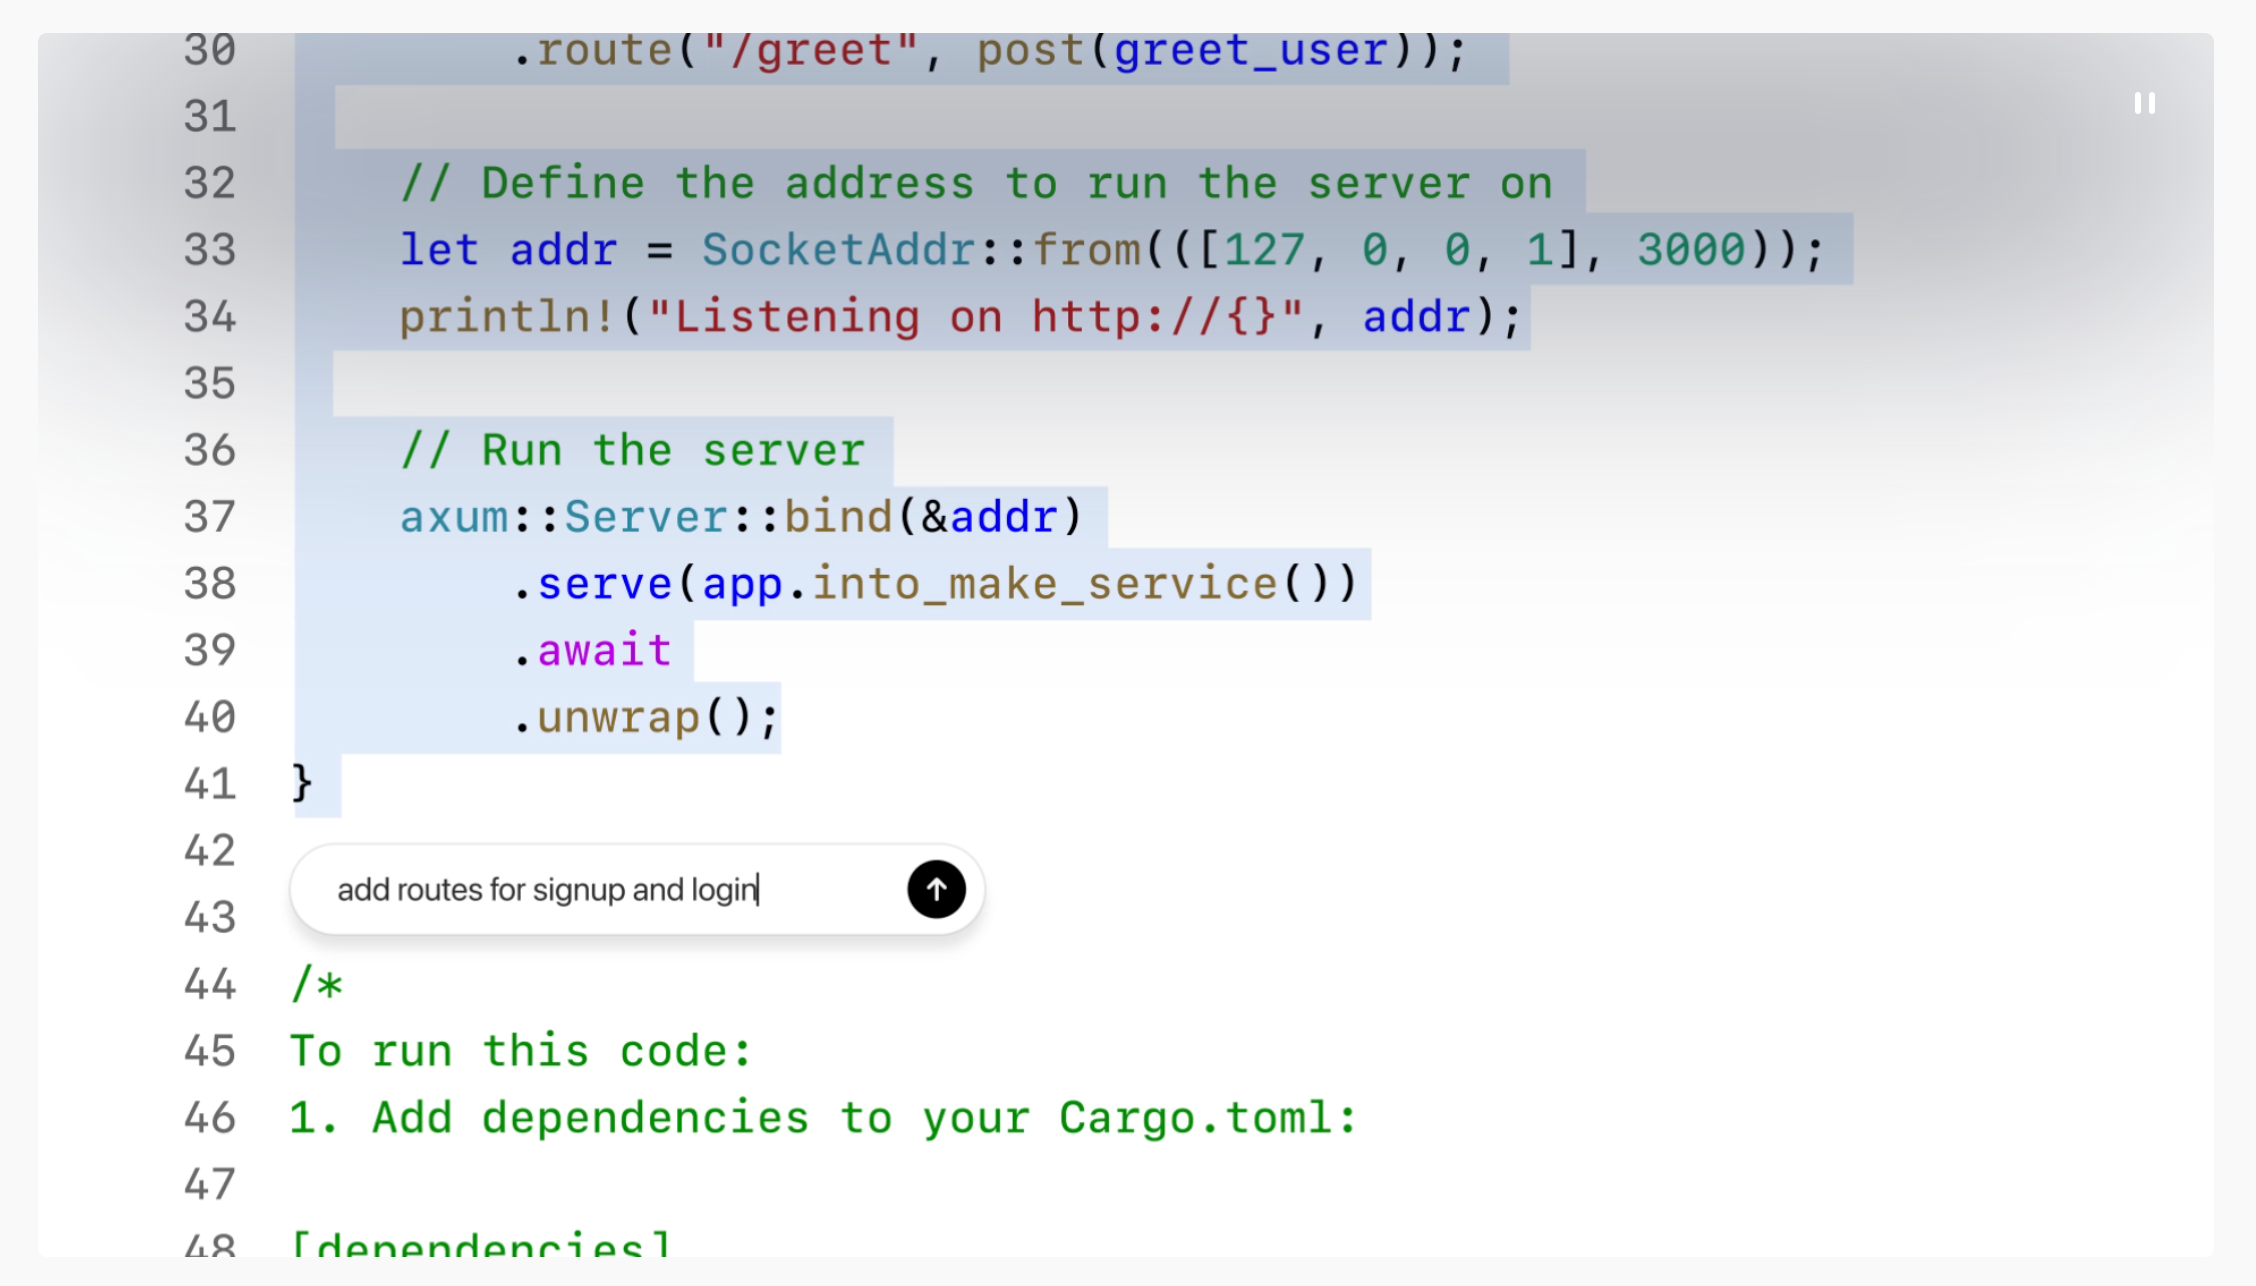Click the text 'Add dependencies to your Cargo.toml:'
The width and height of the screenshot is (2256, 1286).
tap(865, 1118)
